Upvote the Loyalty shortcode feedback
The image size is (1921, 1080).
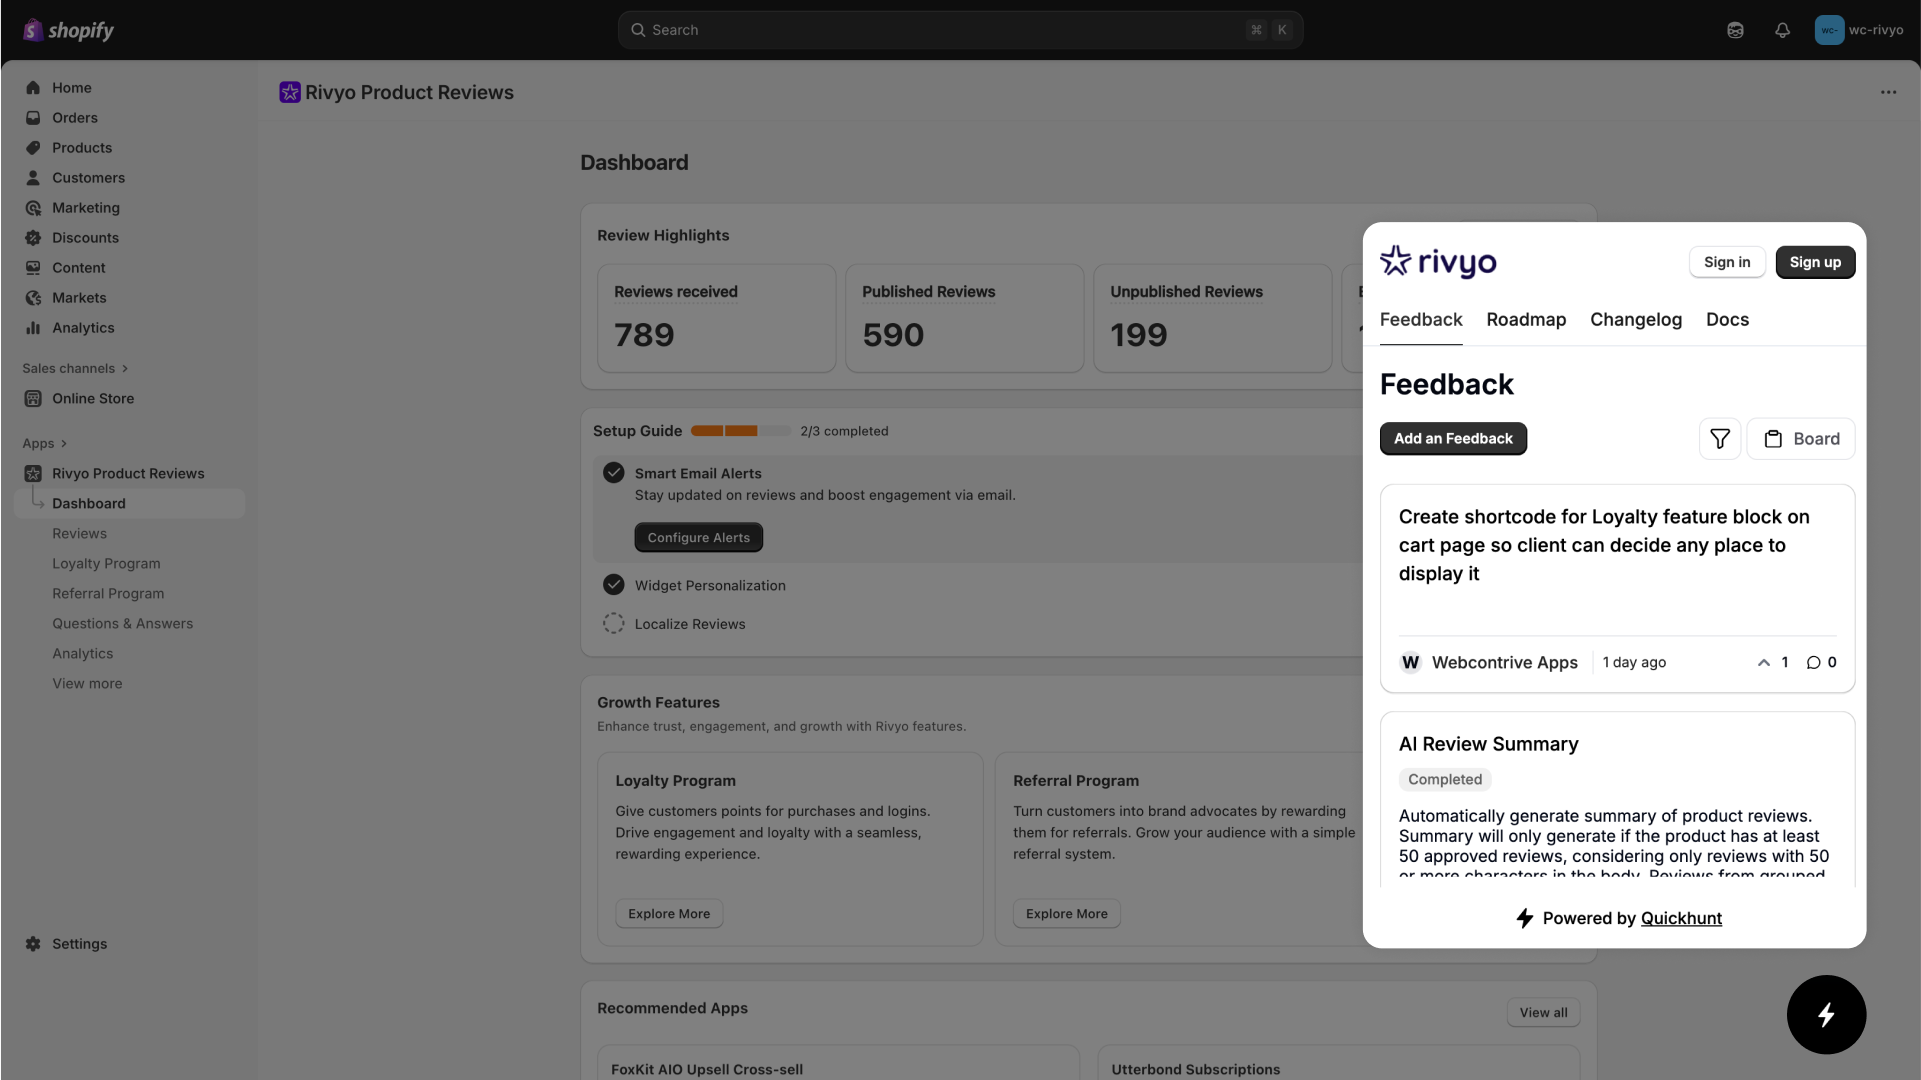[1772, 662]
